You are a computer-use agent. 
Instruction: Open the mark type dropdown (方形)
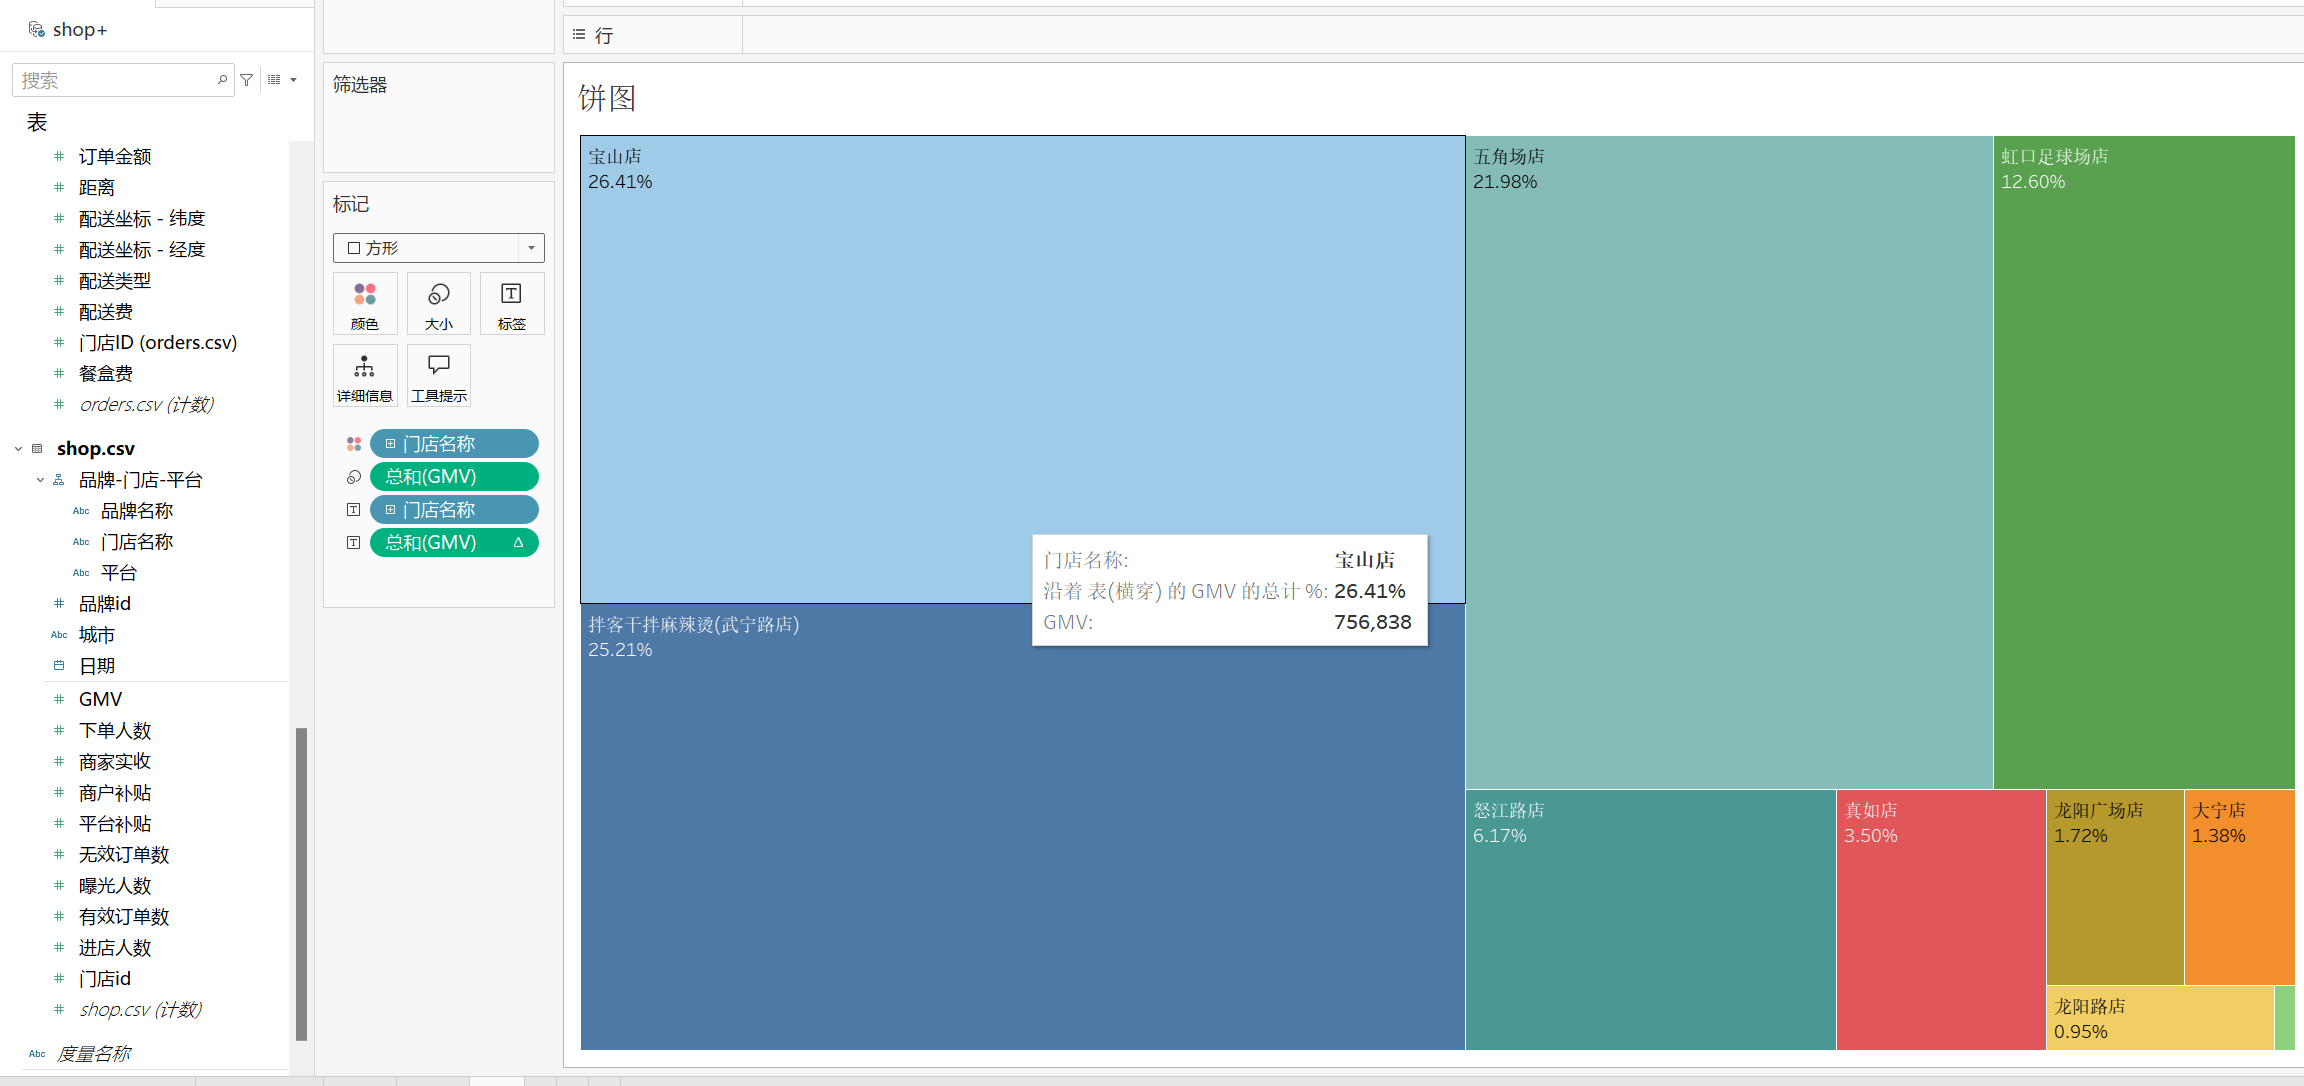point(438,248)
